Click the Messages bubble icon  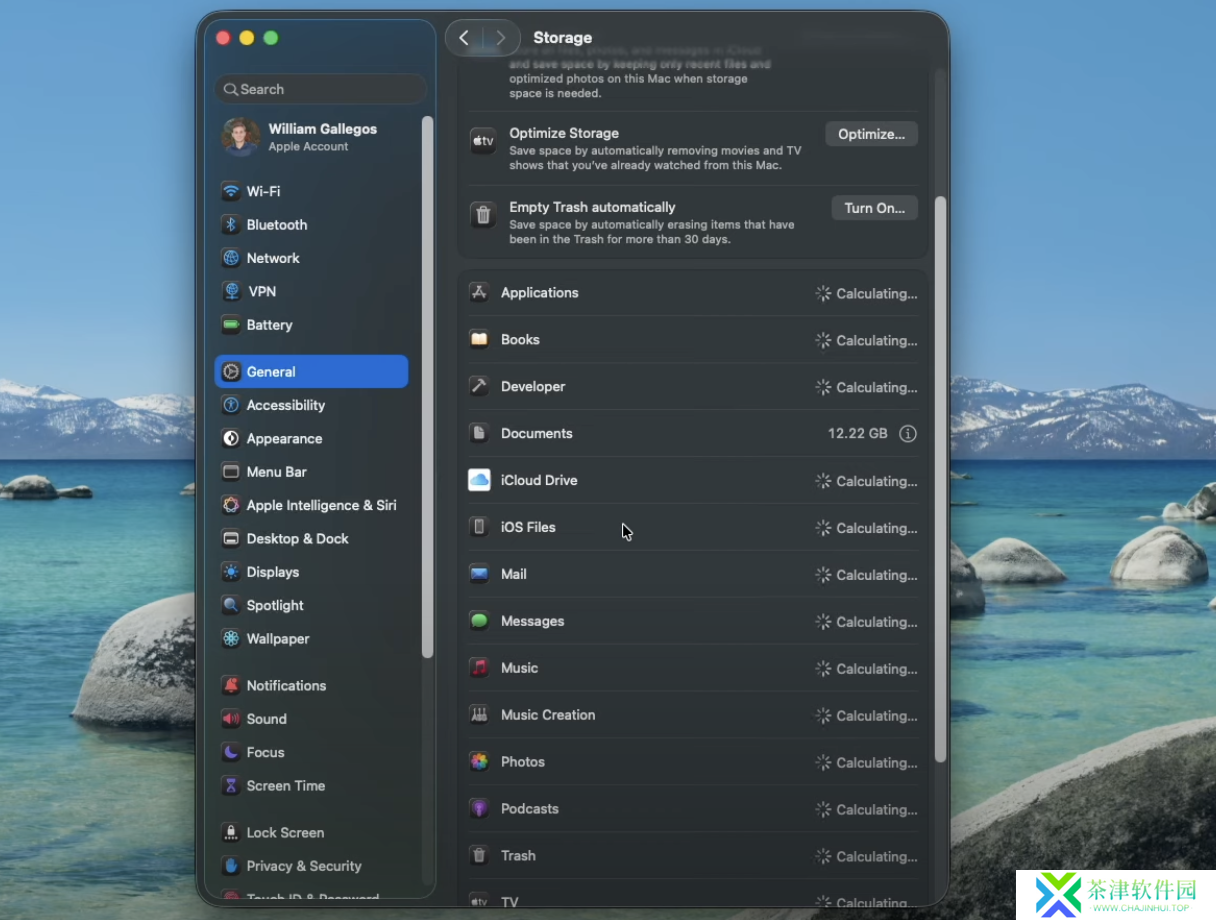coord(479,621)
